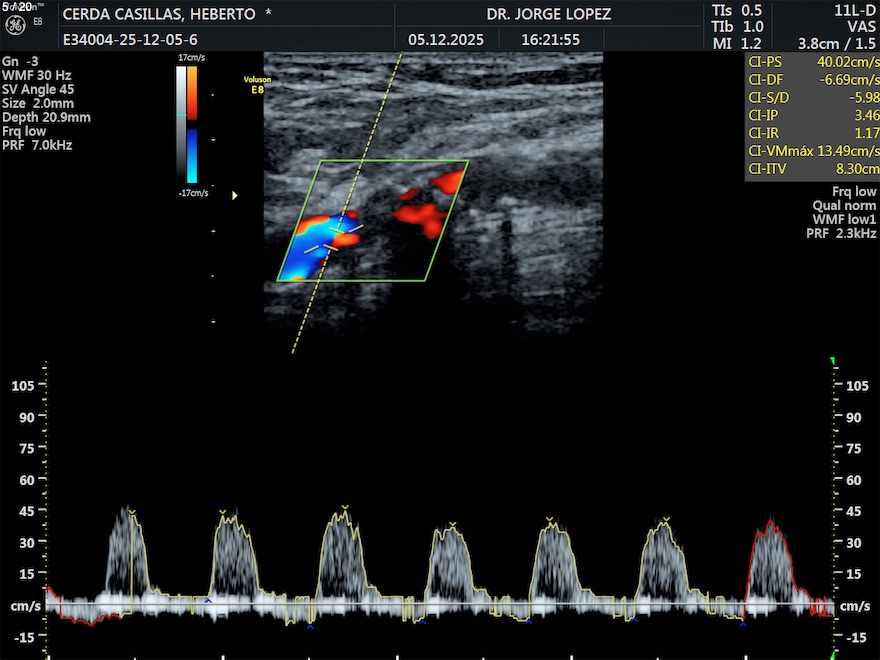Click the DR. JORGE LOPEZ field
Viewport: 880px width, 660px height.
[547, 15]
